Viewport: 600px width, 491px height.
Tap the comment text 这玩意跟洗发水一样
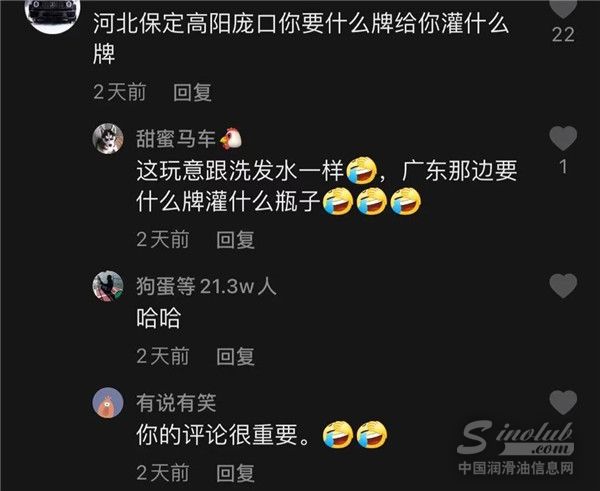tap(240, 171)
